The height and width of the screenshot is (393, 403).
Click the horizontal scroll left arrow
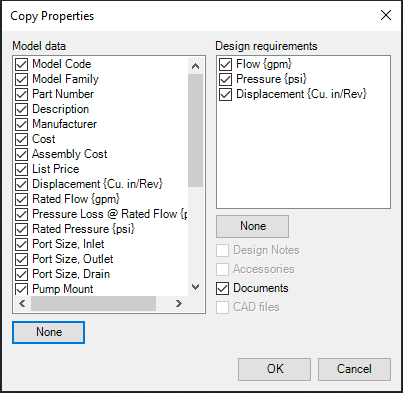(22, 303)
